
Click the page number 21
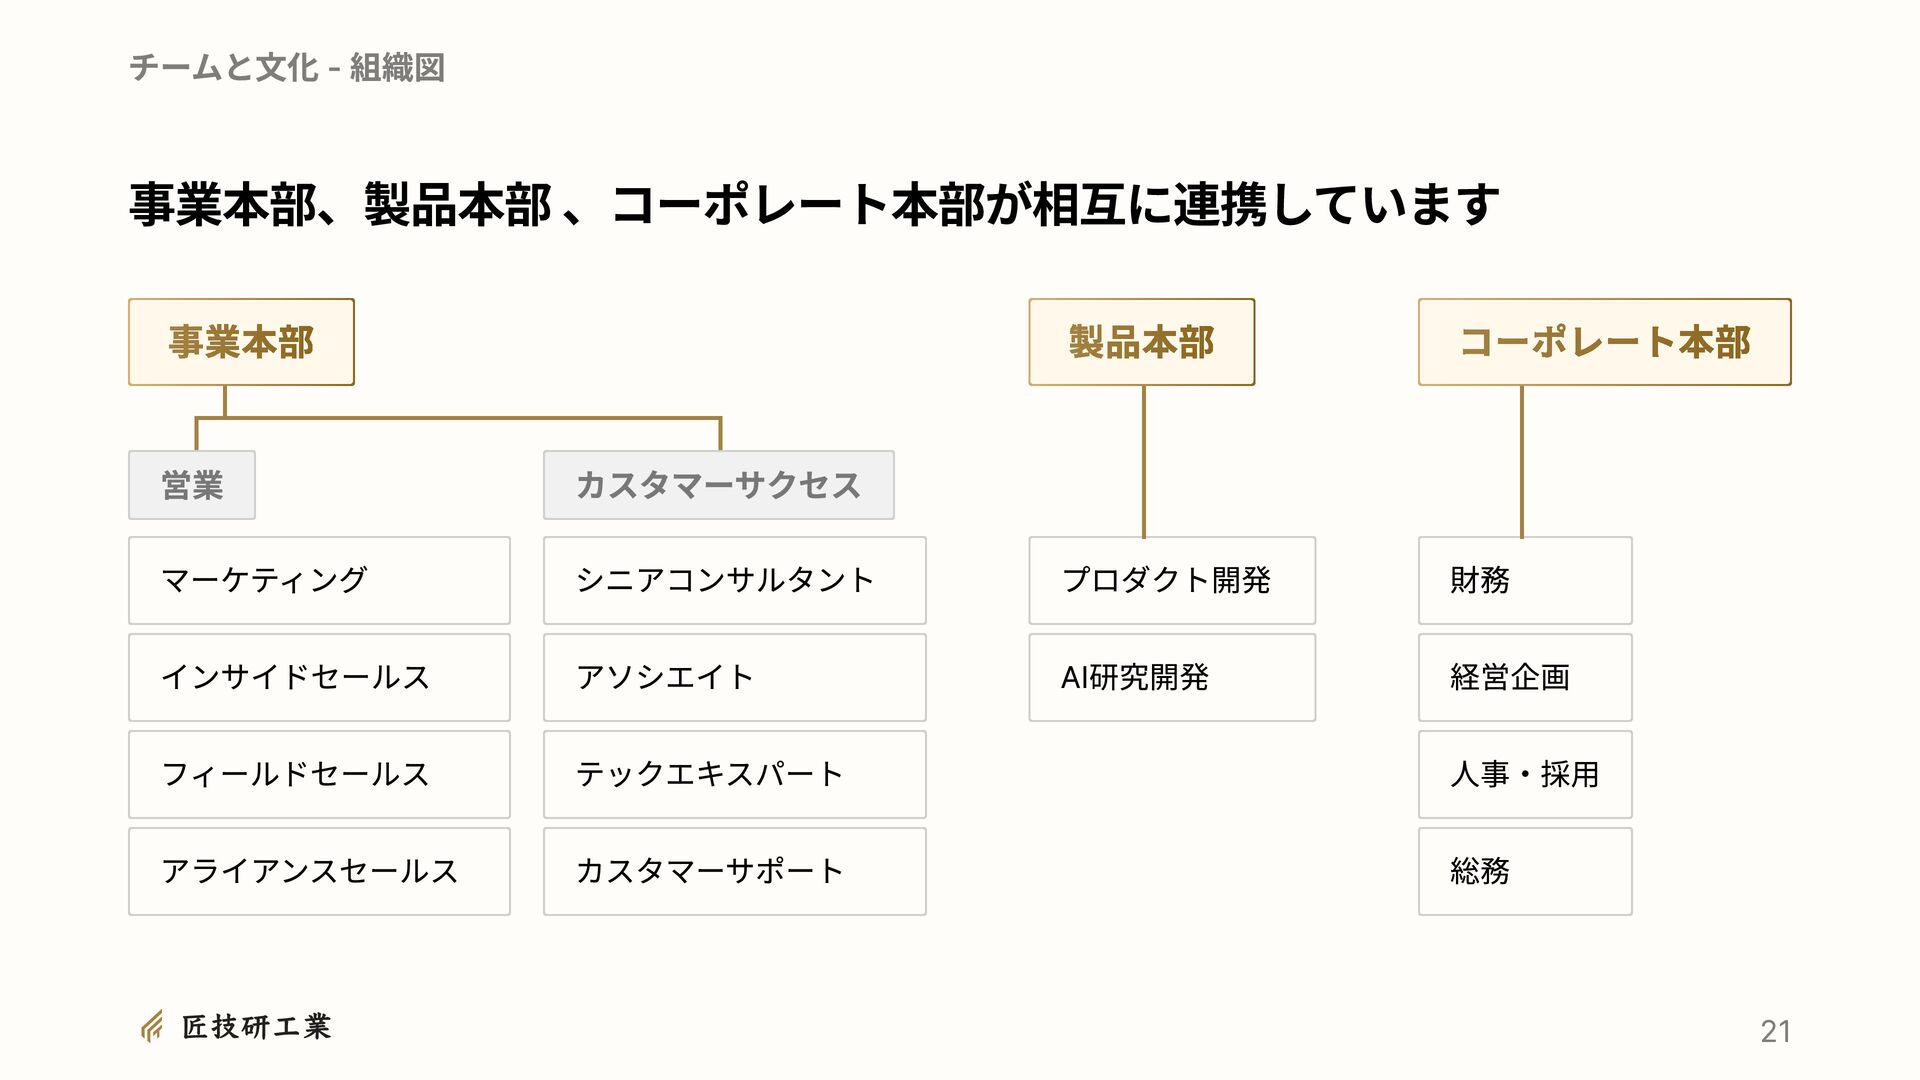pos(1776,1031)
